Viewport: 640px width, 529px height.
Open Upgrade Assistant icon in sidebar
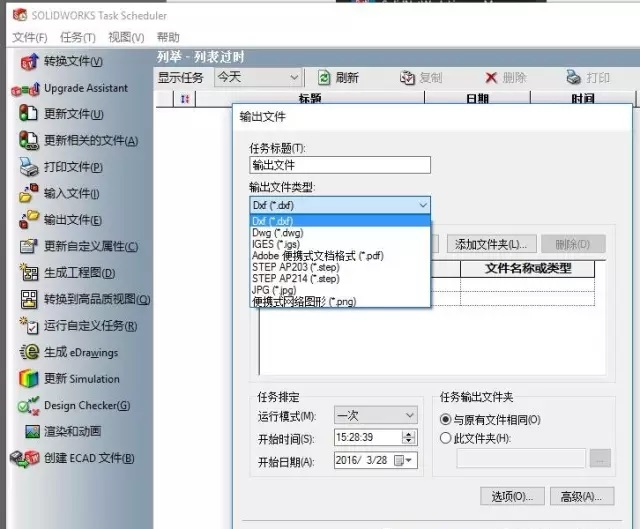tap(26, 89)
